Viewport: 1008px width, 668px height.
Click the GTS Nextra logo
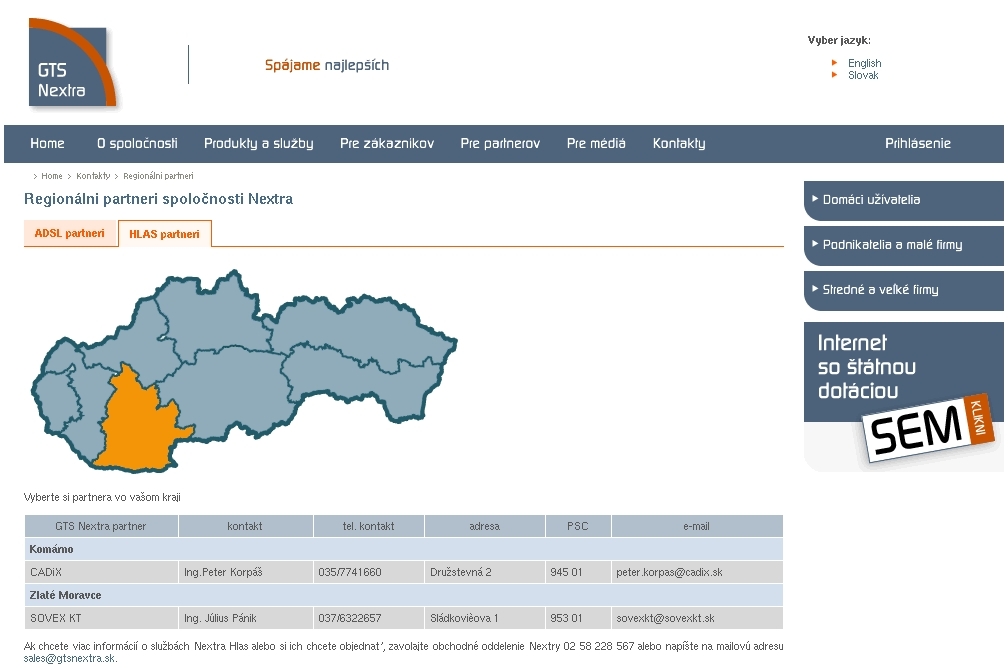coord(73,63)
